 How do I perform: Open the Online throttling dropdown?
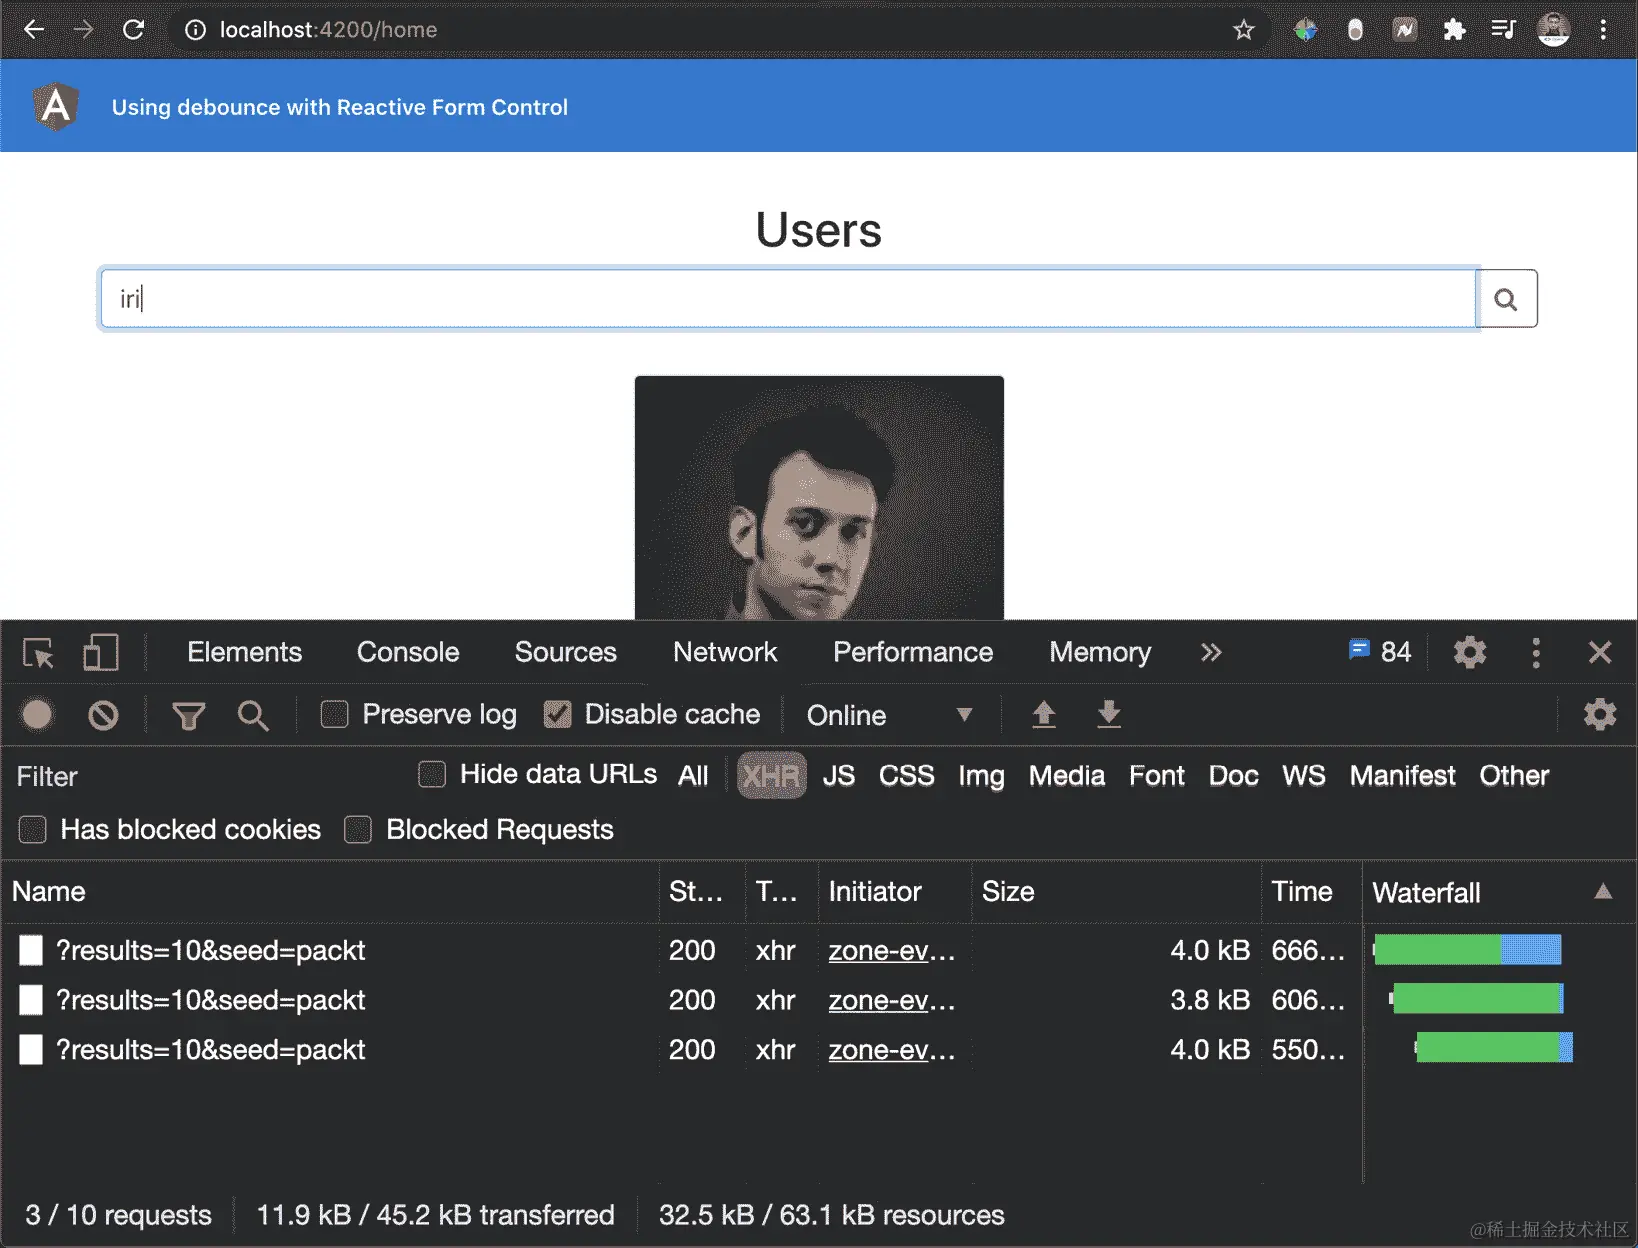[889, 715]
